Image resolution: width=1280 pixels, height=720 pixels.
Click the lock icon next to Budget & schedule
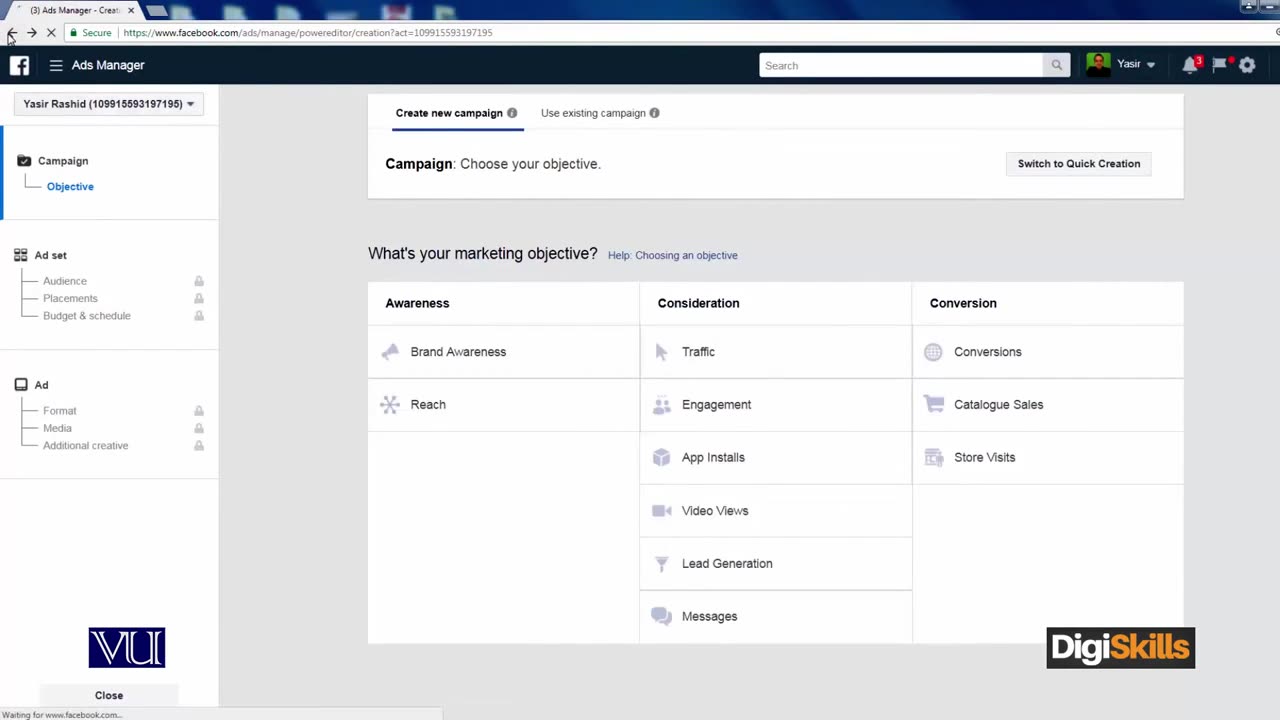click(x=199, y=316)
